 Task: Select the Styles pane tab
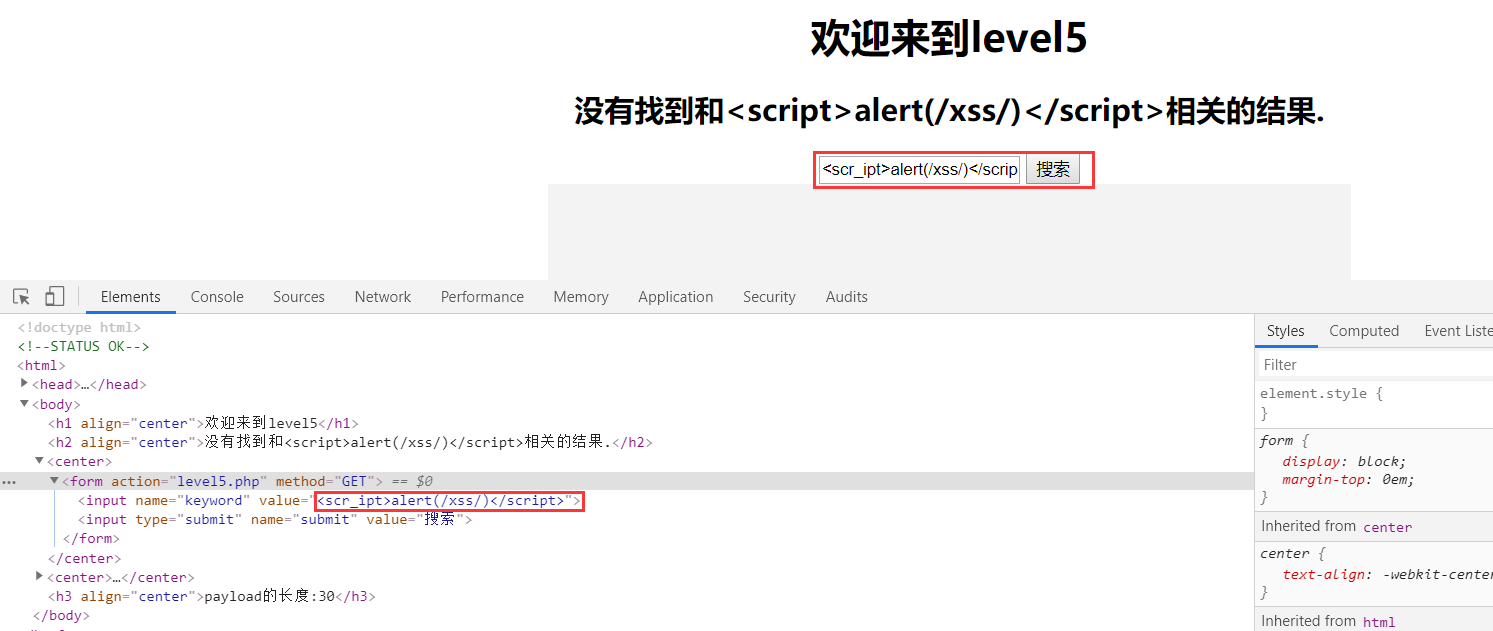coord(1286,331)
